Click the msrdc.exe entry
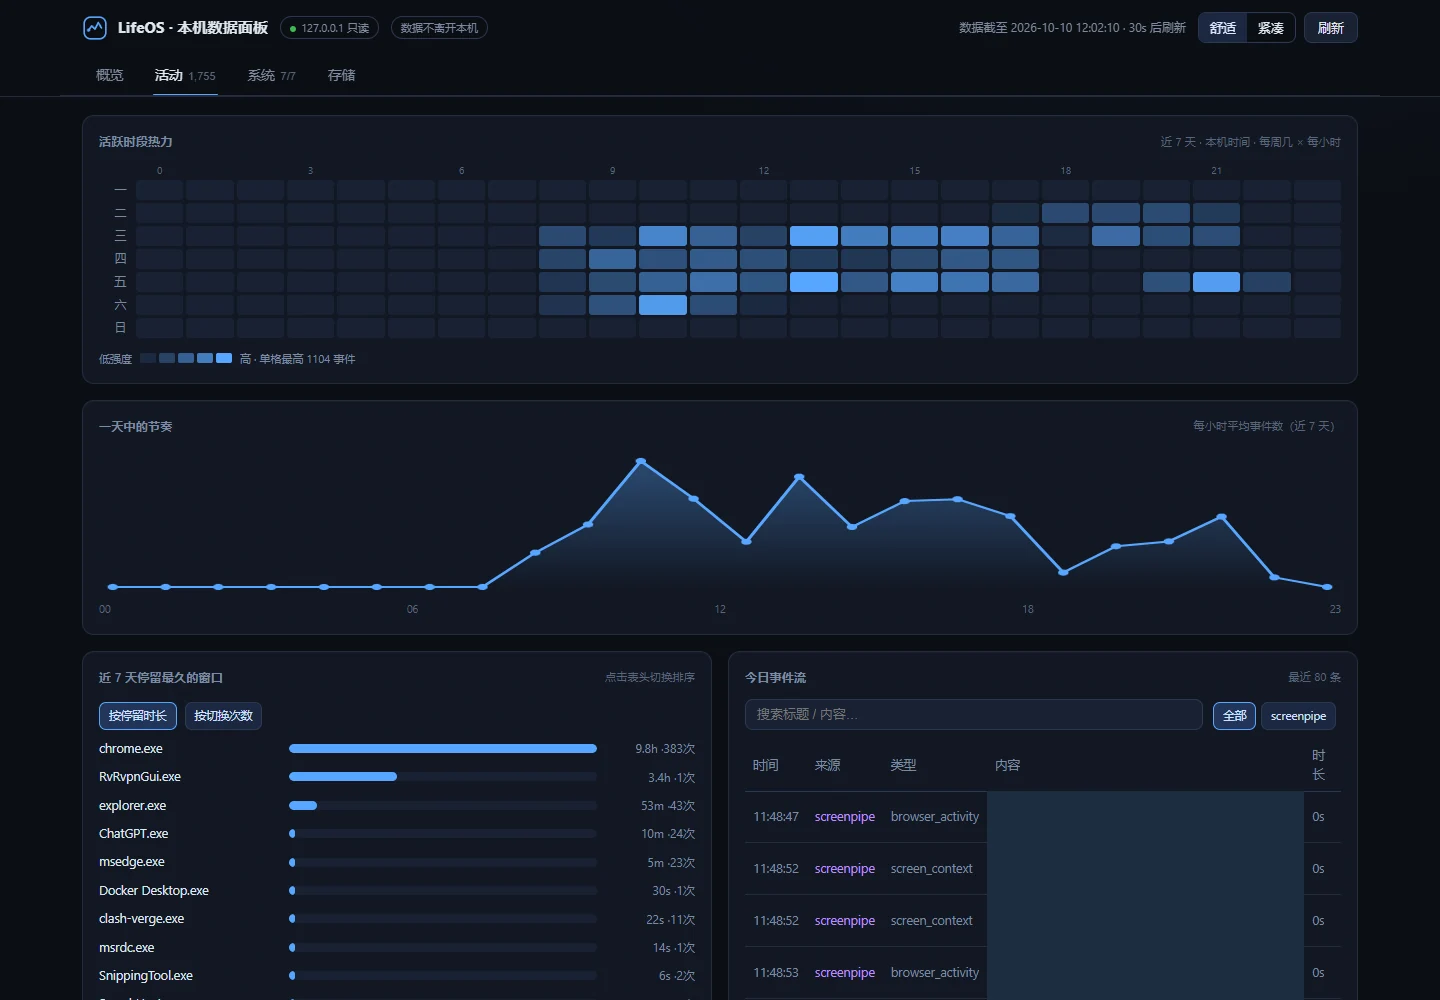This screenshot has width=1440, height=1000. pyautogui.click(x=127, y=948)
